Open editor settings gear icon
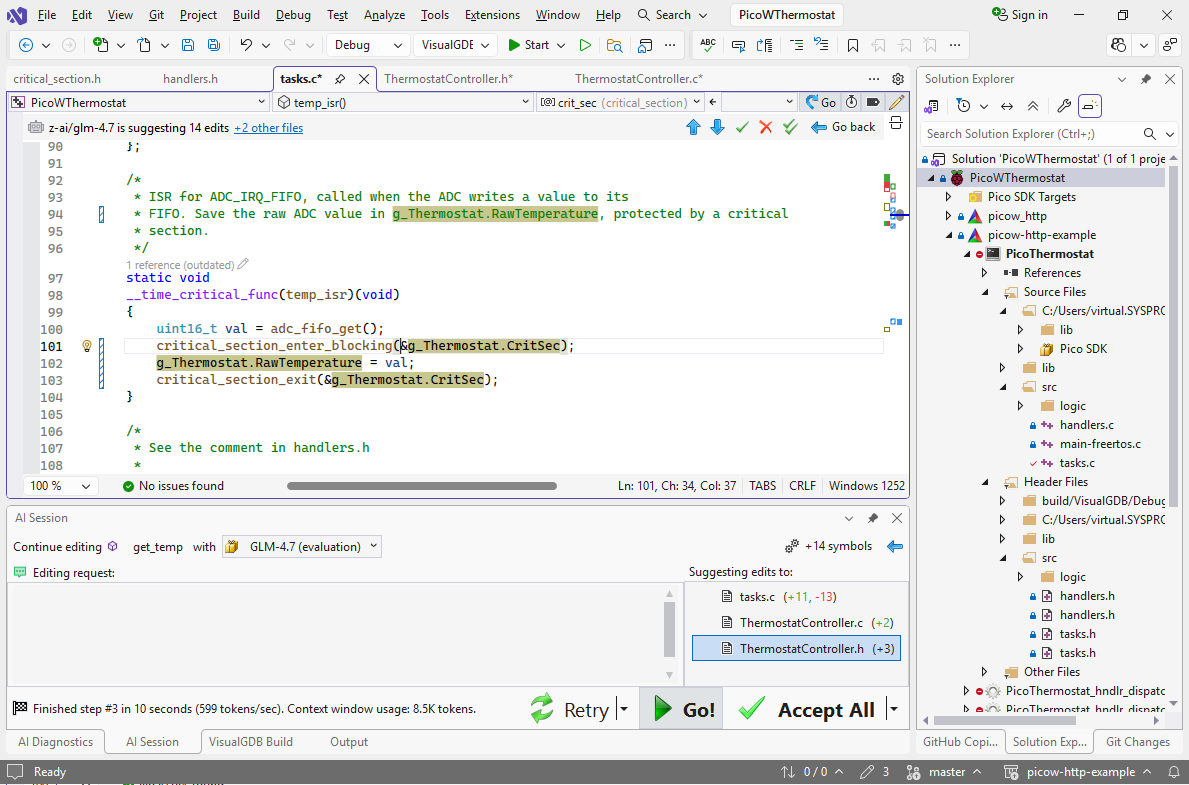Screen dimensions: 1189x785 pyautogui.click(x=898, y=79)
